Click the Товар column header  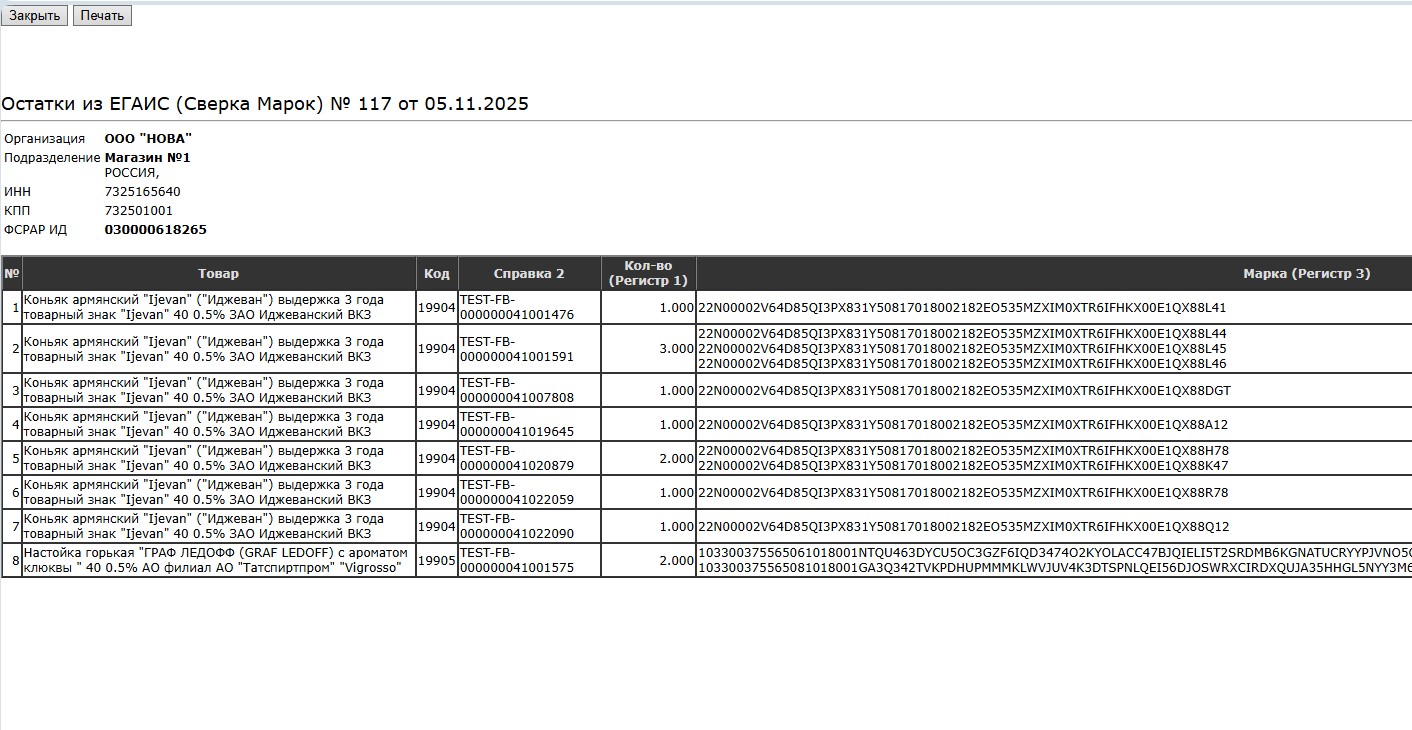[x=218, y=273]
